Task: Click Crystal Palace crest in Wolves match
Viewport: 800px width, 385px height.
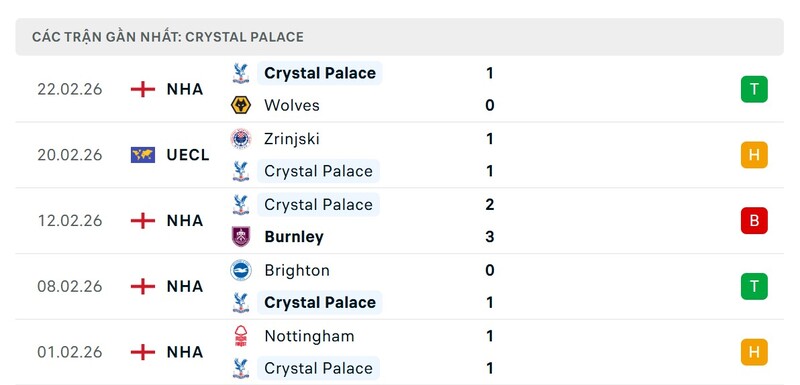Action: [240, 73]
